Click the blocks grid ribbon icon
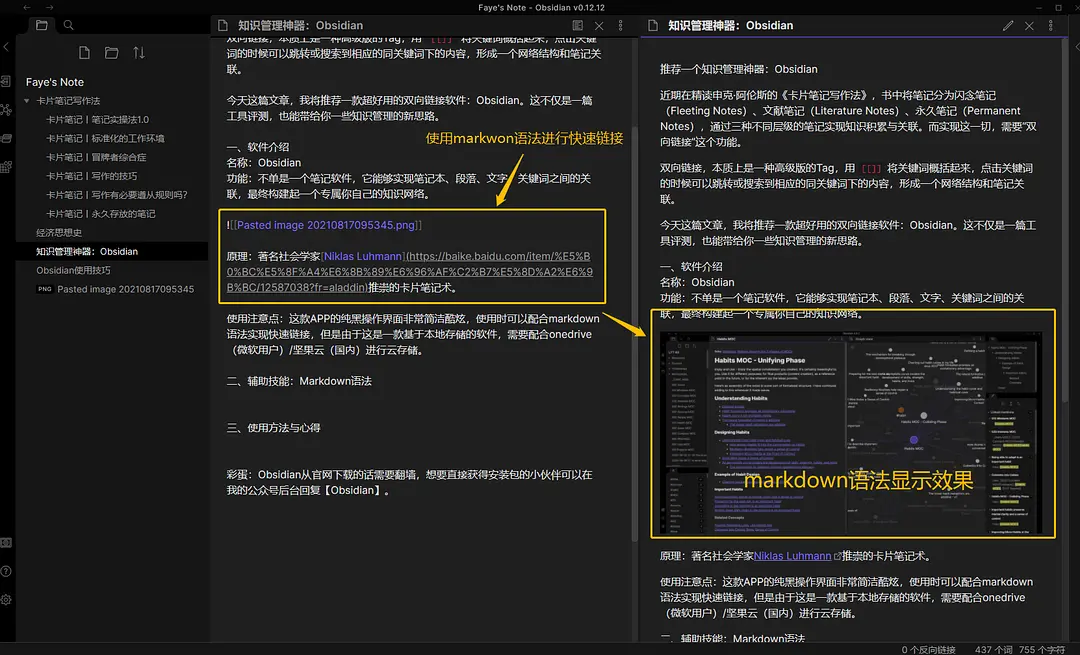Screen dimensions: 1080x655 (x=6, y=167)
